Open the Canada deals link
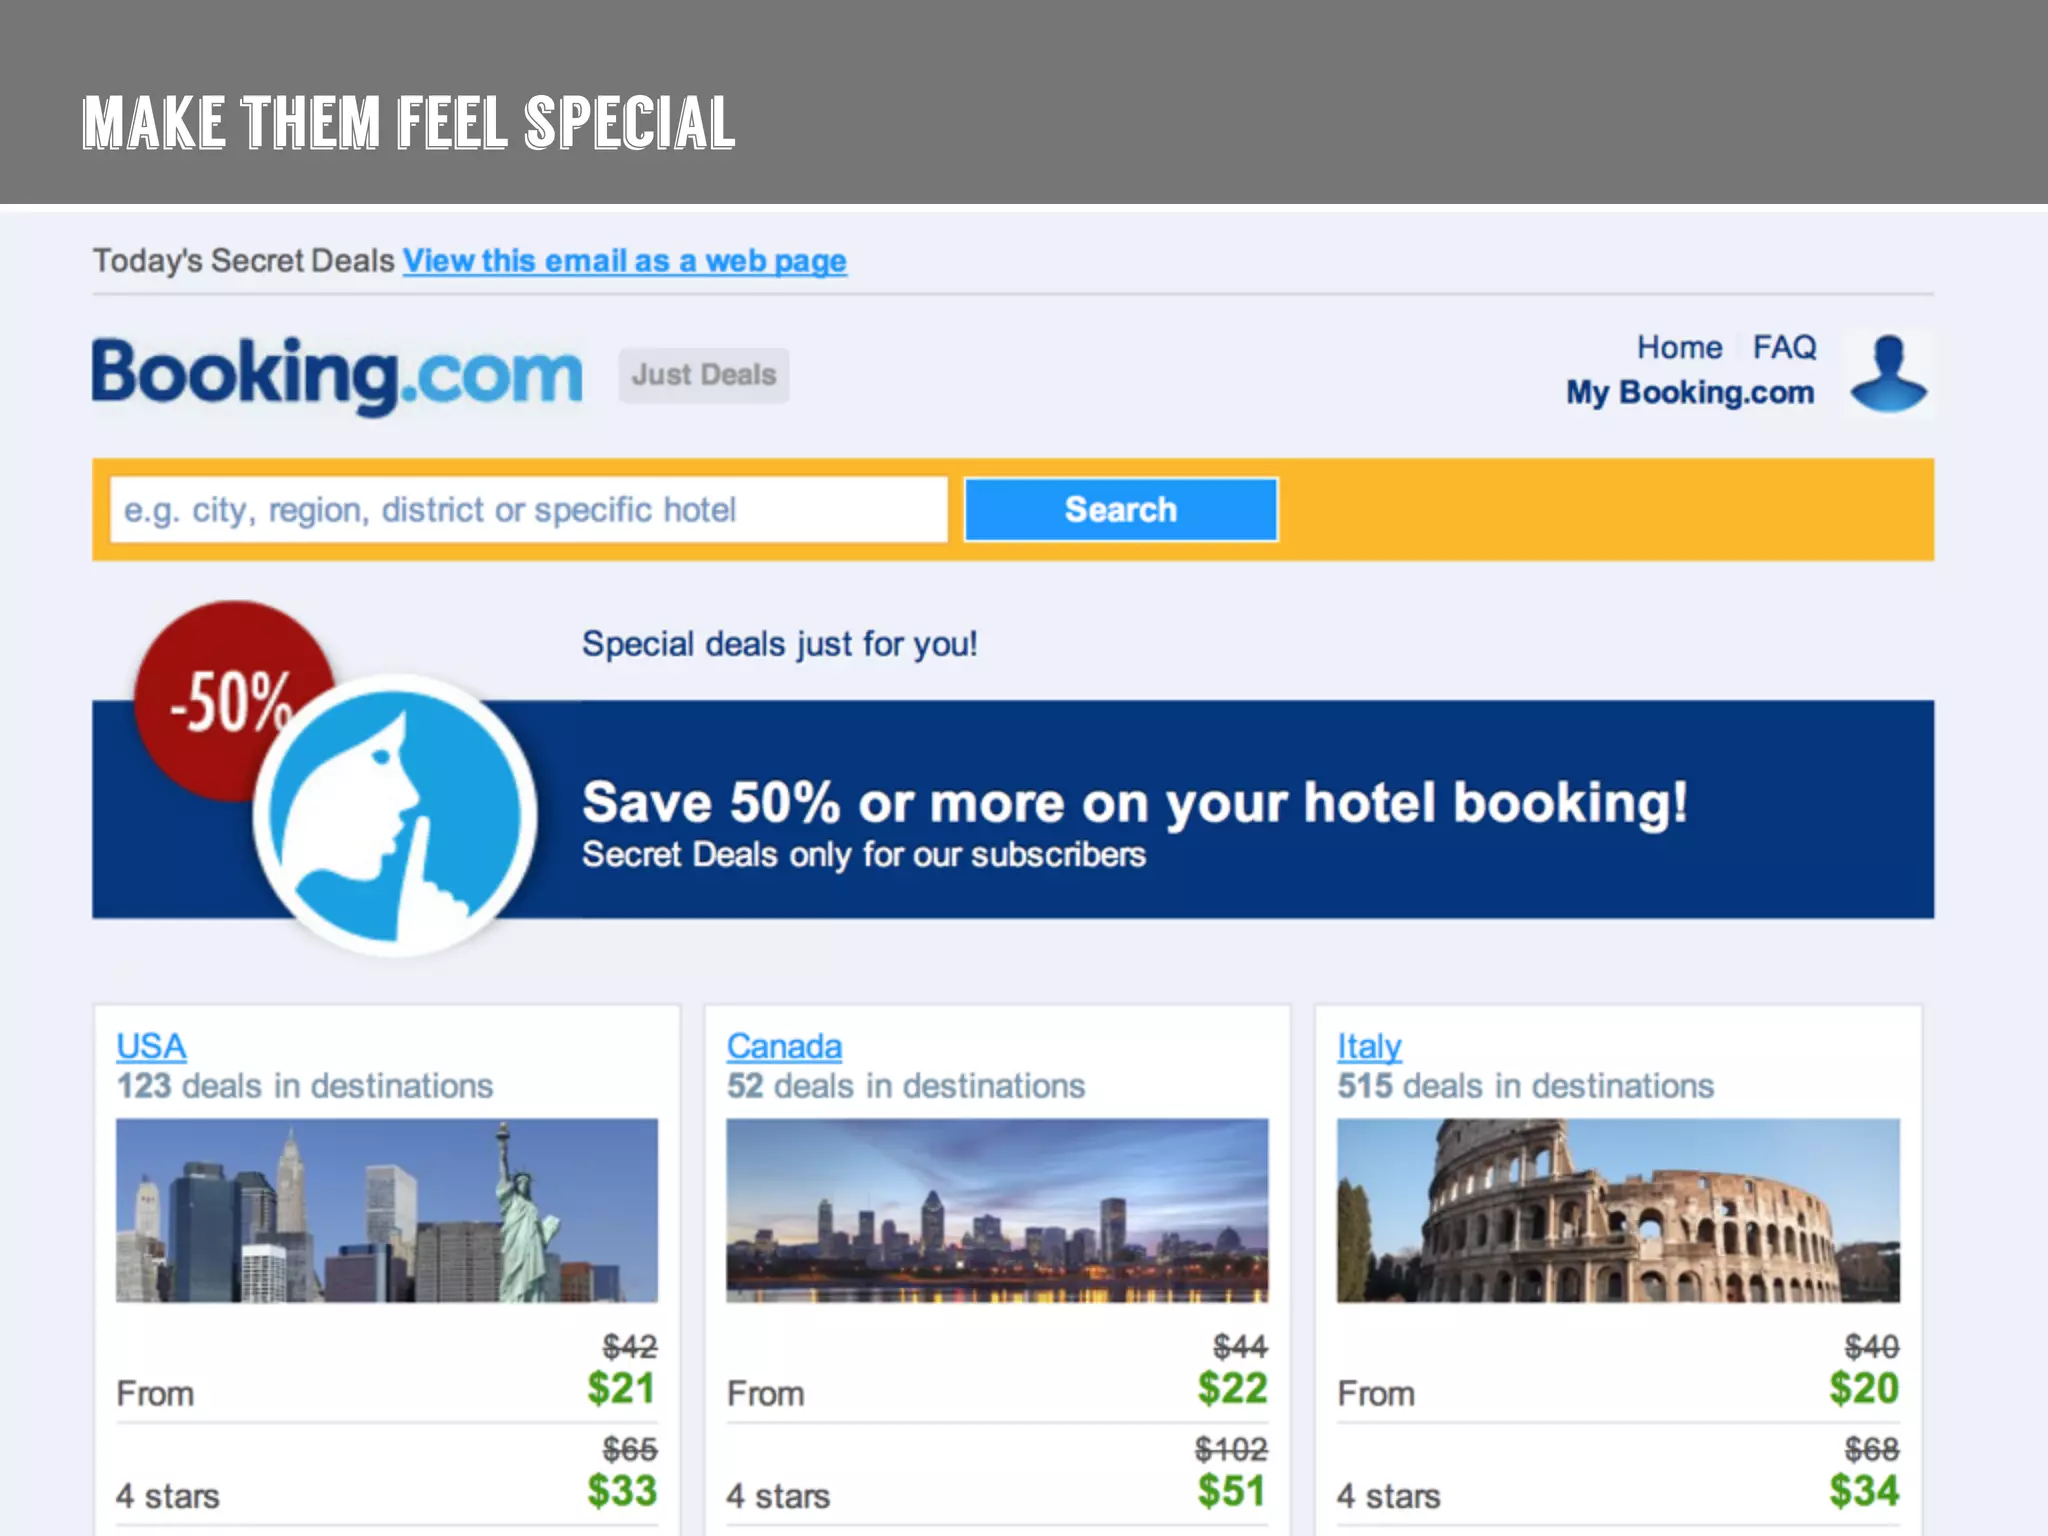Image resolution: width=2048 pixels, height=1536 pixels. coord(784,1046)
